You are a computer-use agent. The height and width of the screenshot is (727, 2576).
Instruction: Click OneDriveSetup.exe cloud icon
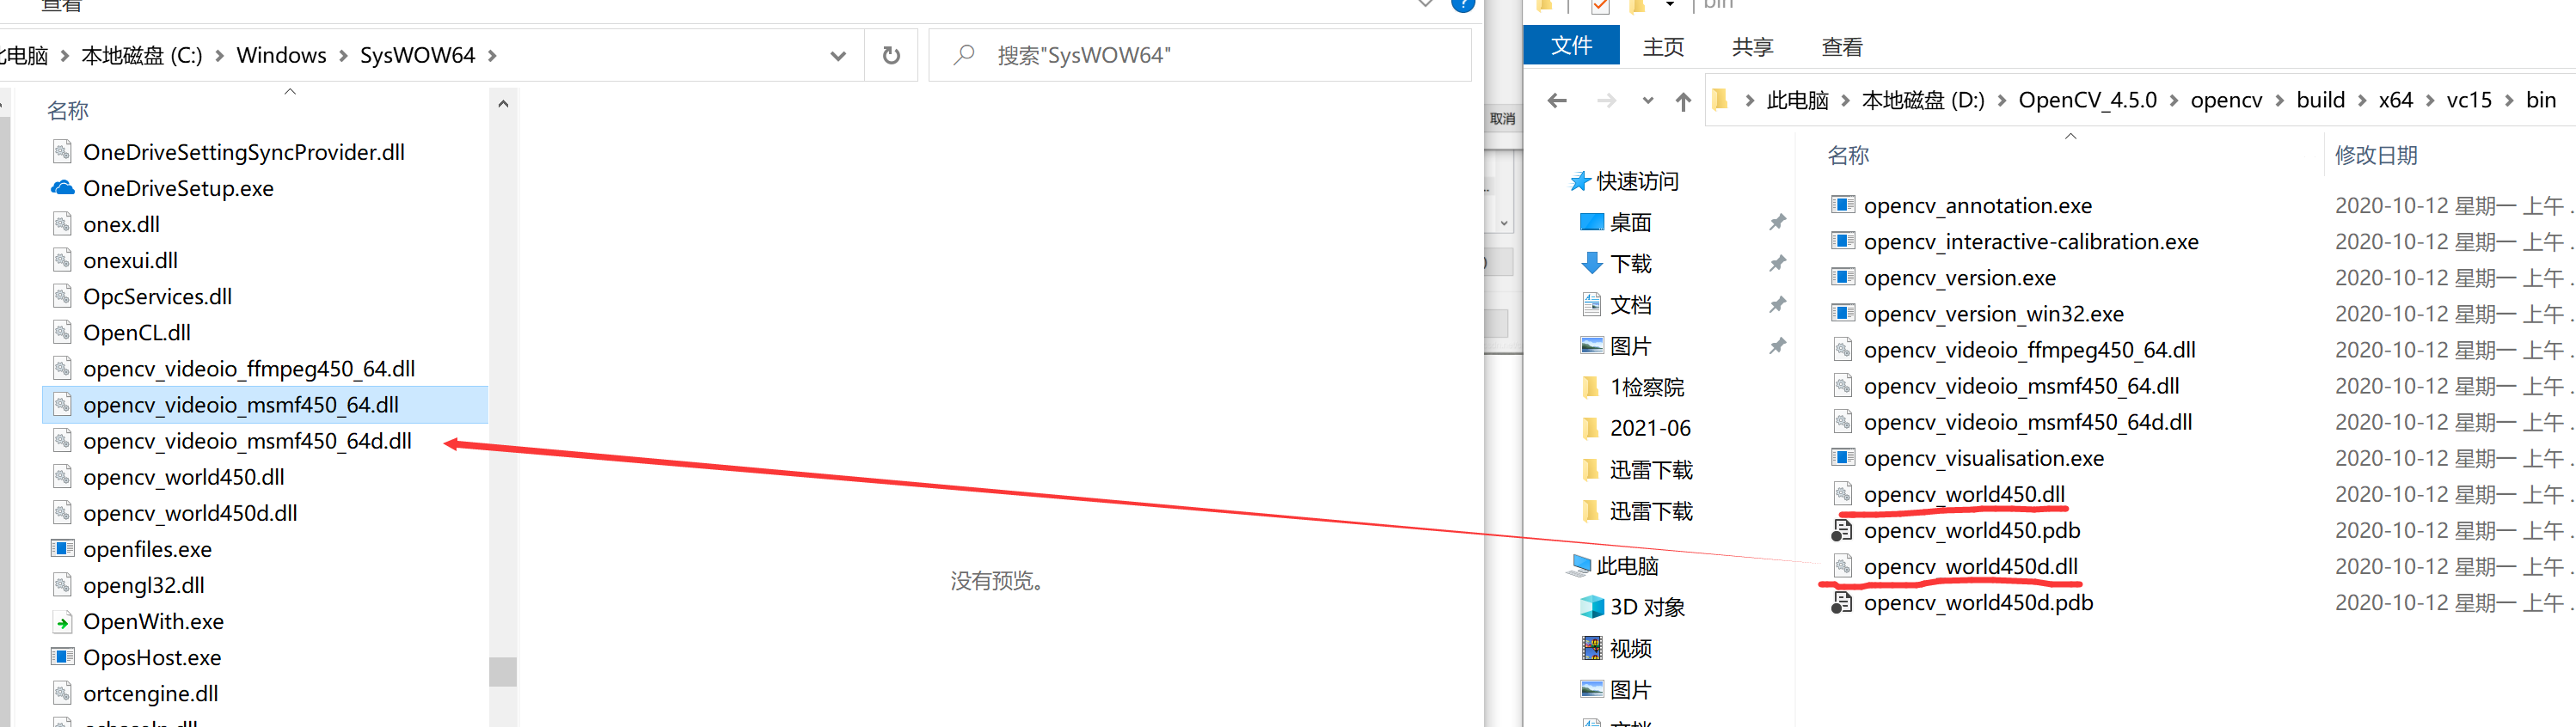(62, 188)
